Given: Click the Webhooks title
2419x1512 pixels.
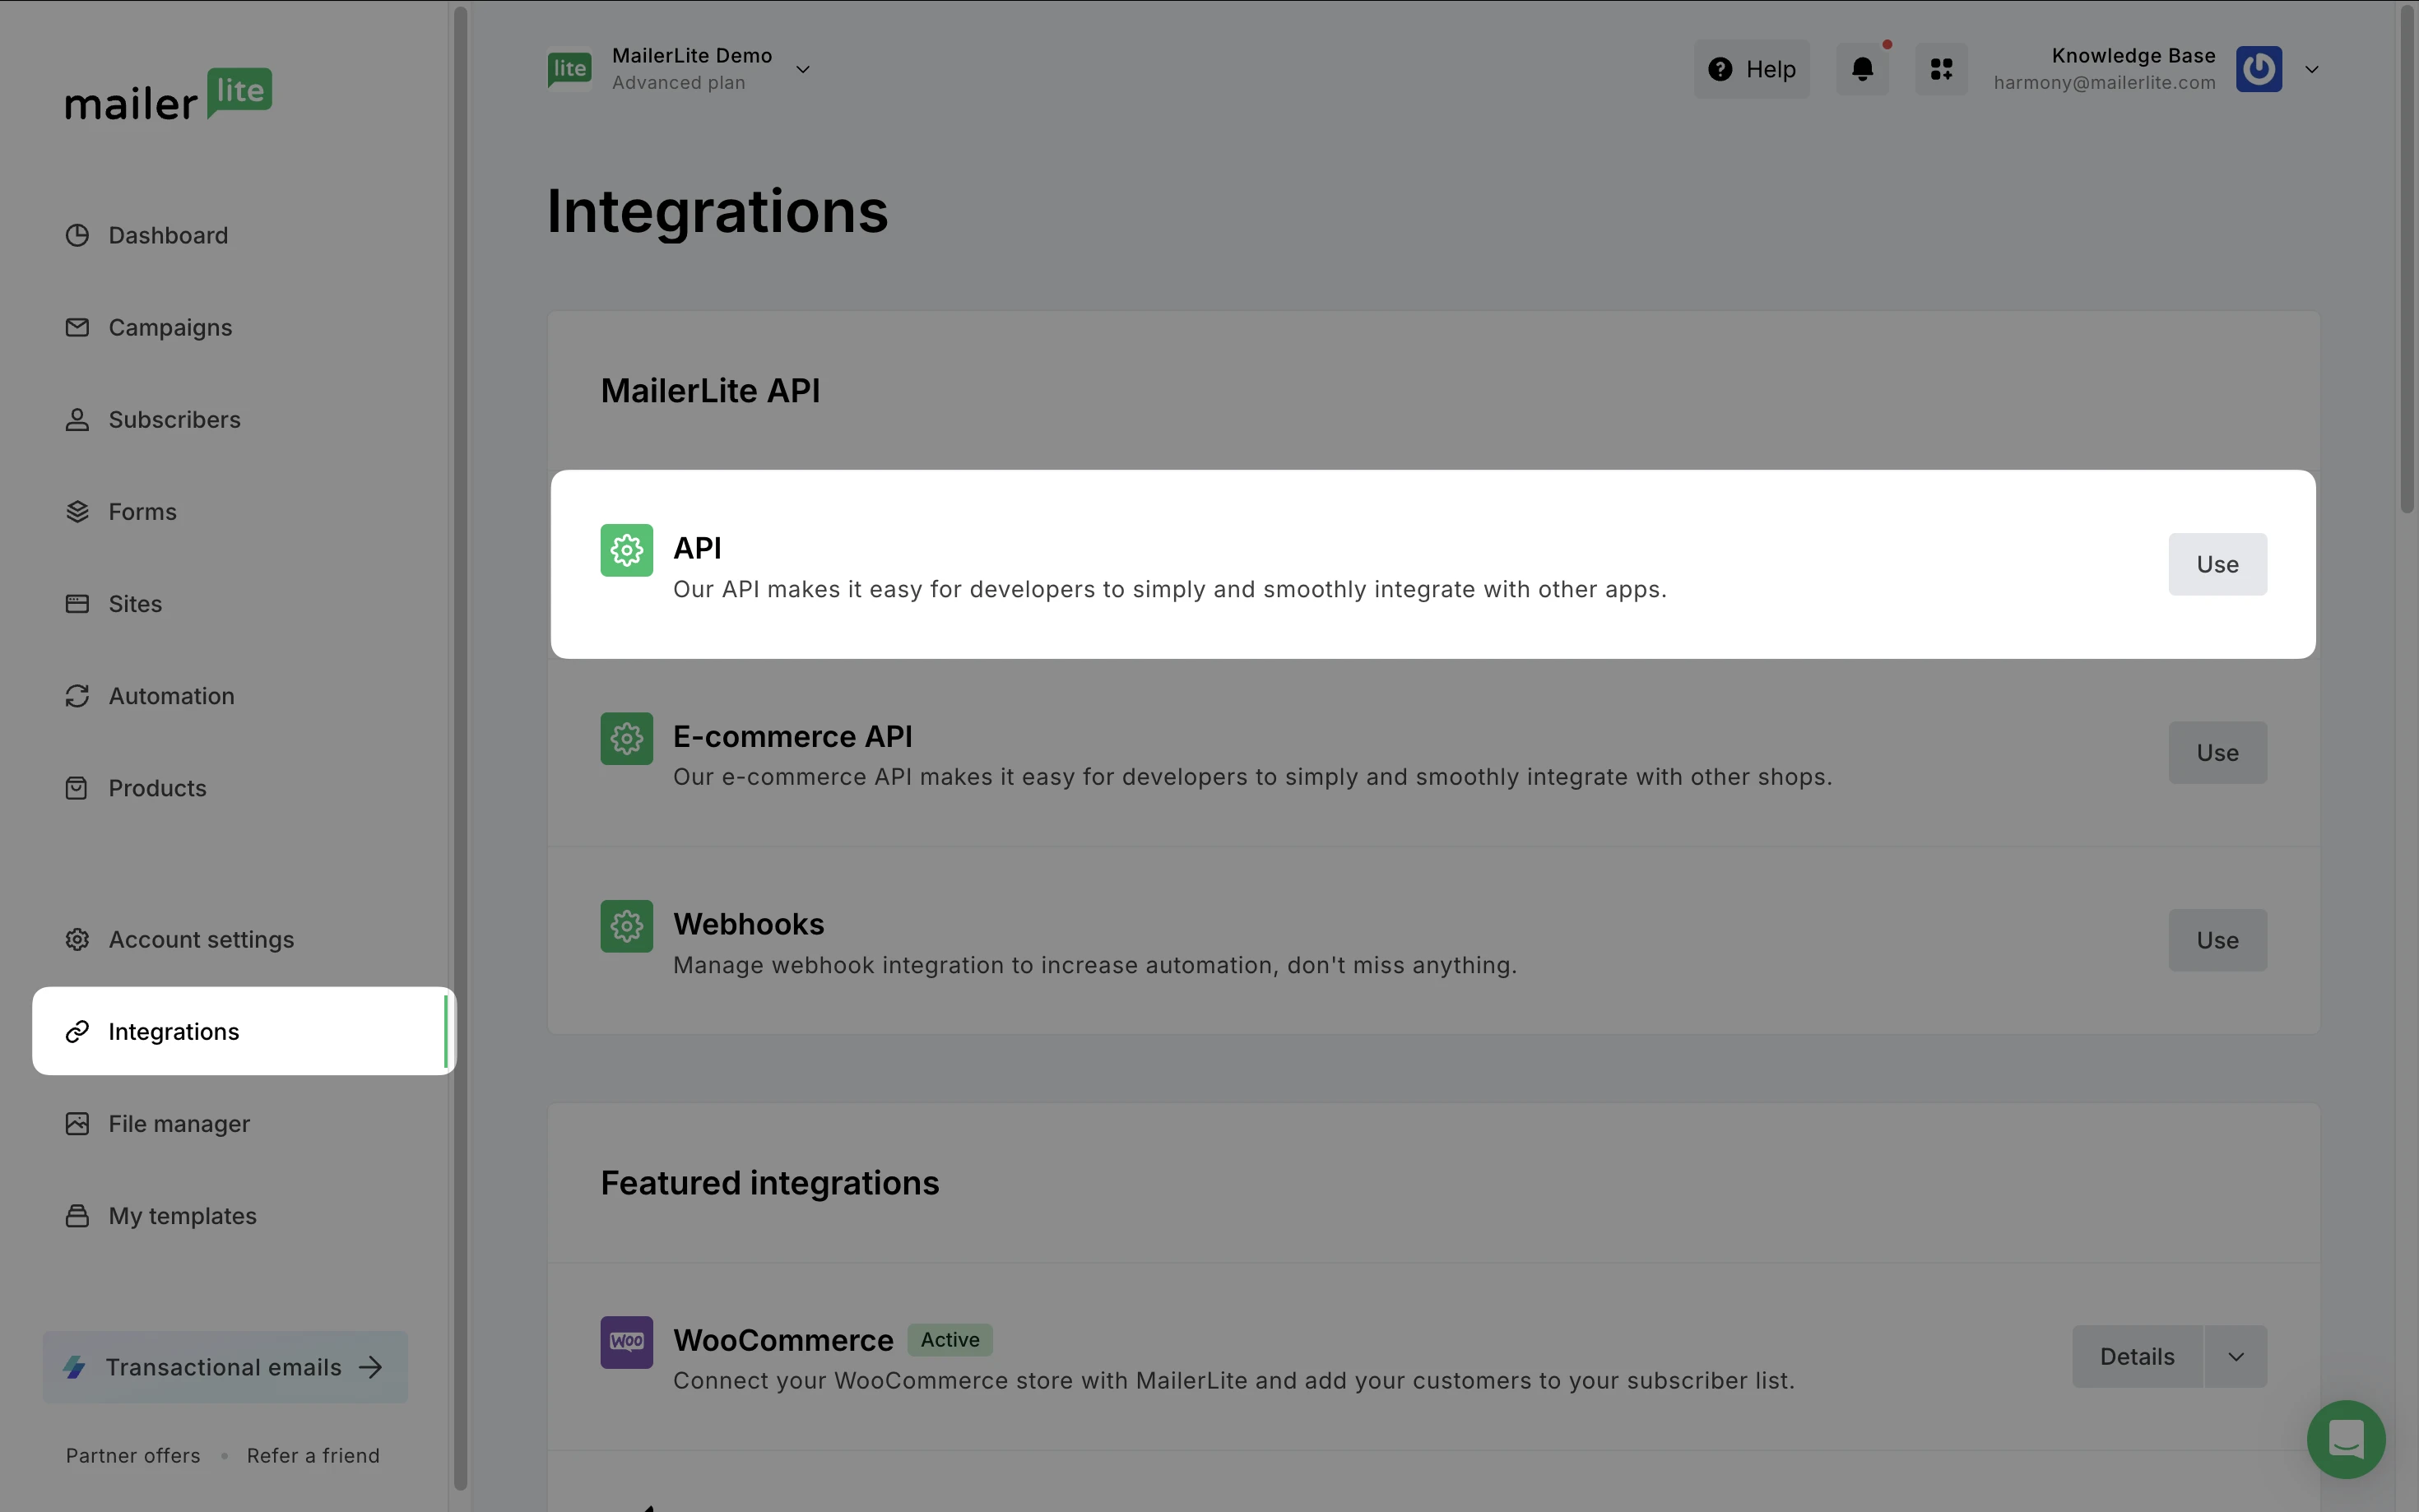Looking at the screenshot, I should [749, 924].
